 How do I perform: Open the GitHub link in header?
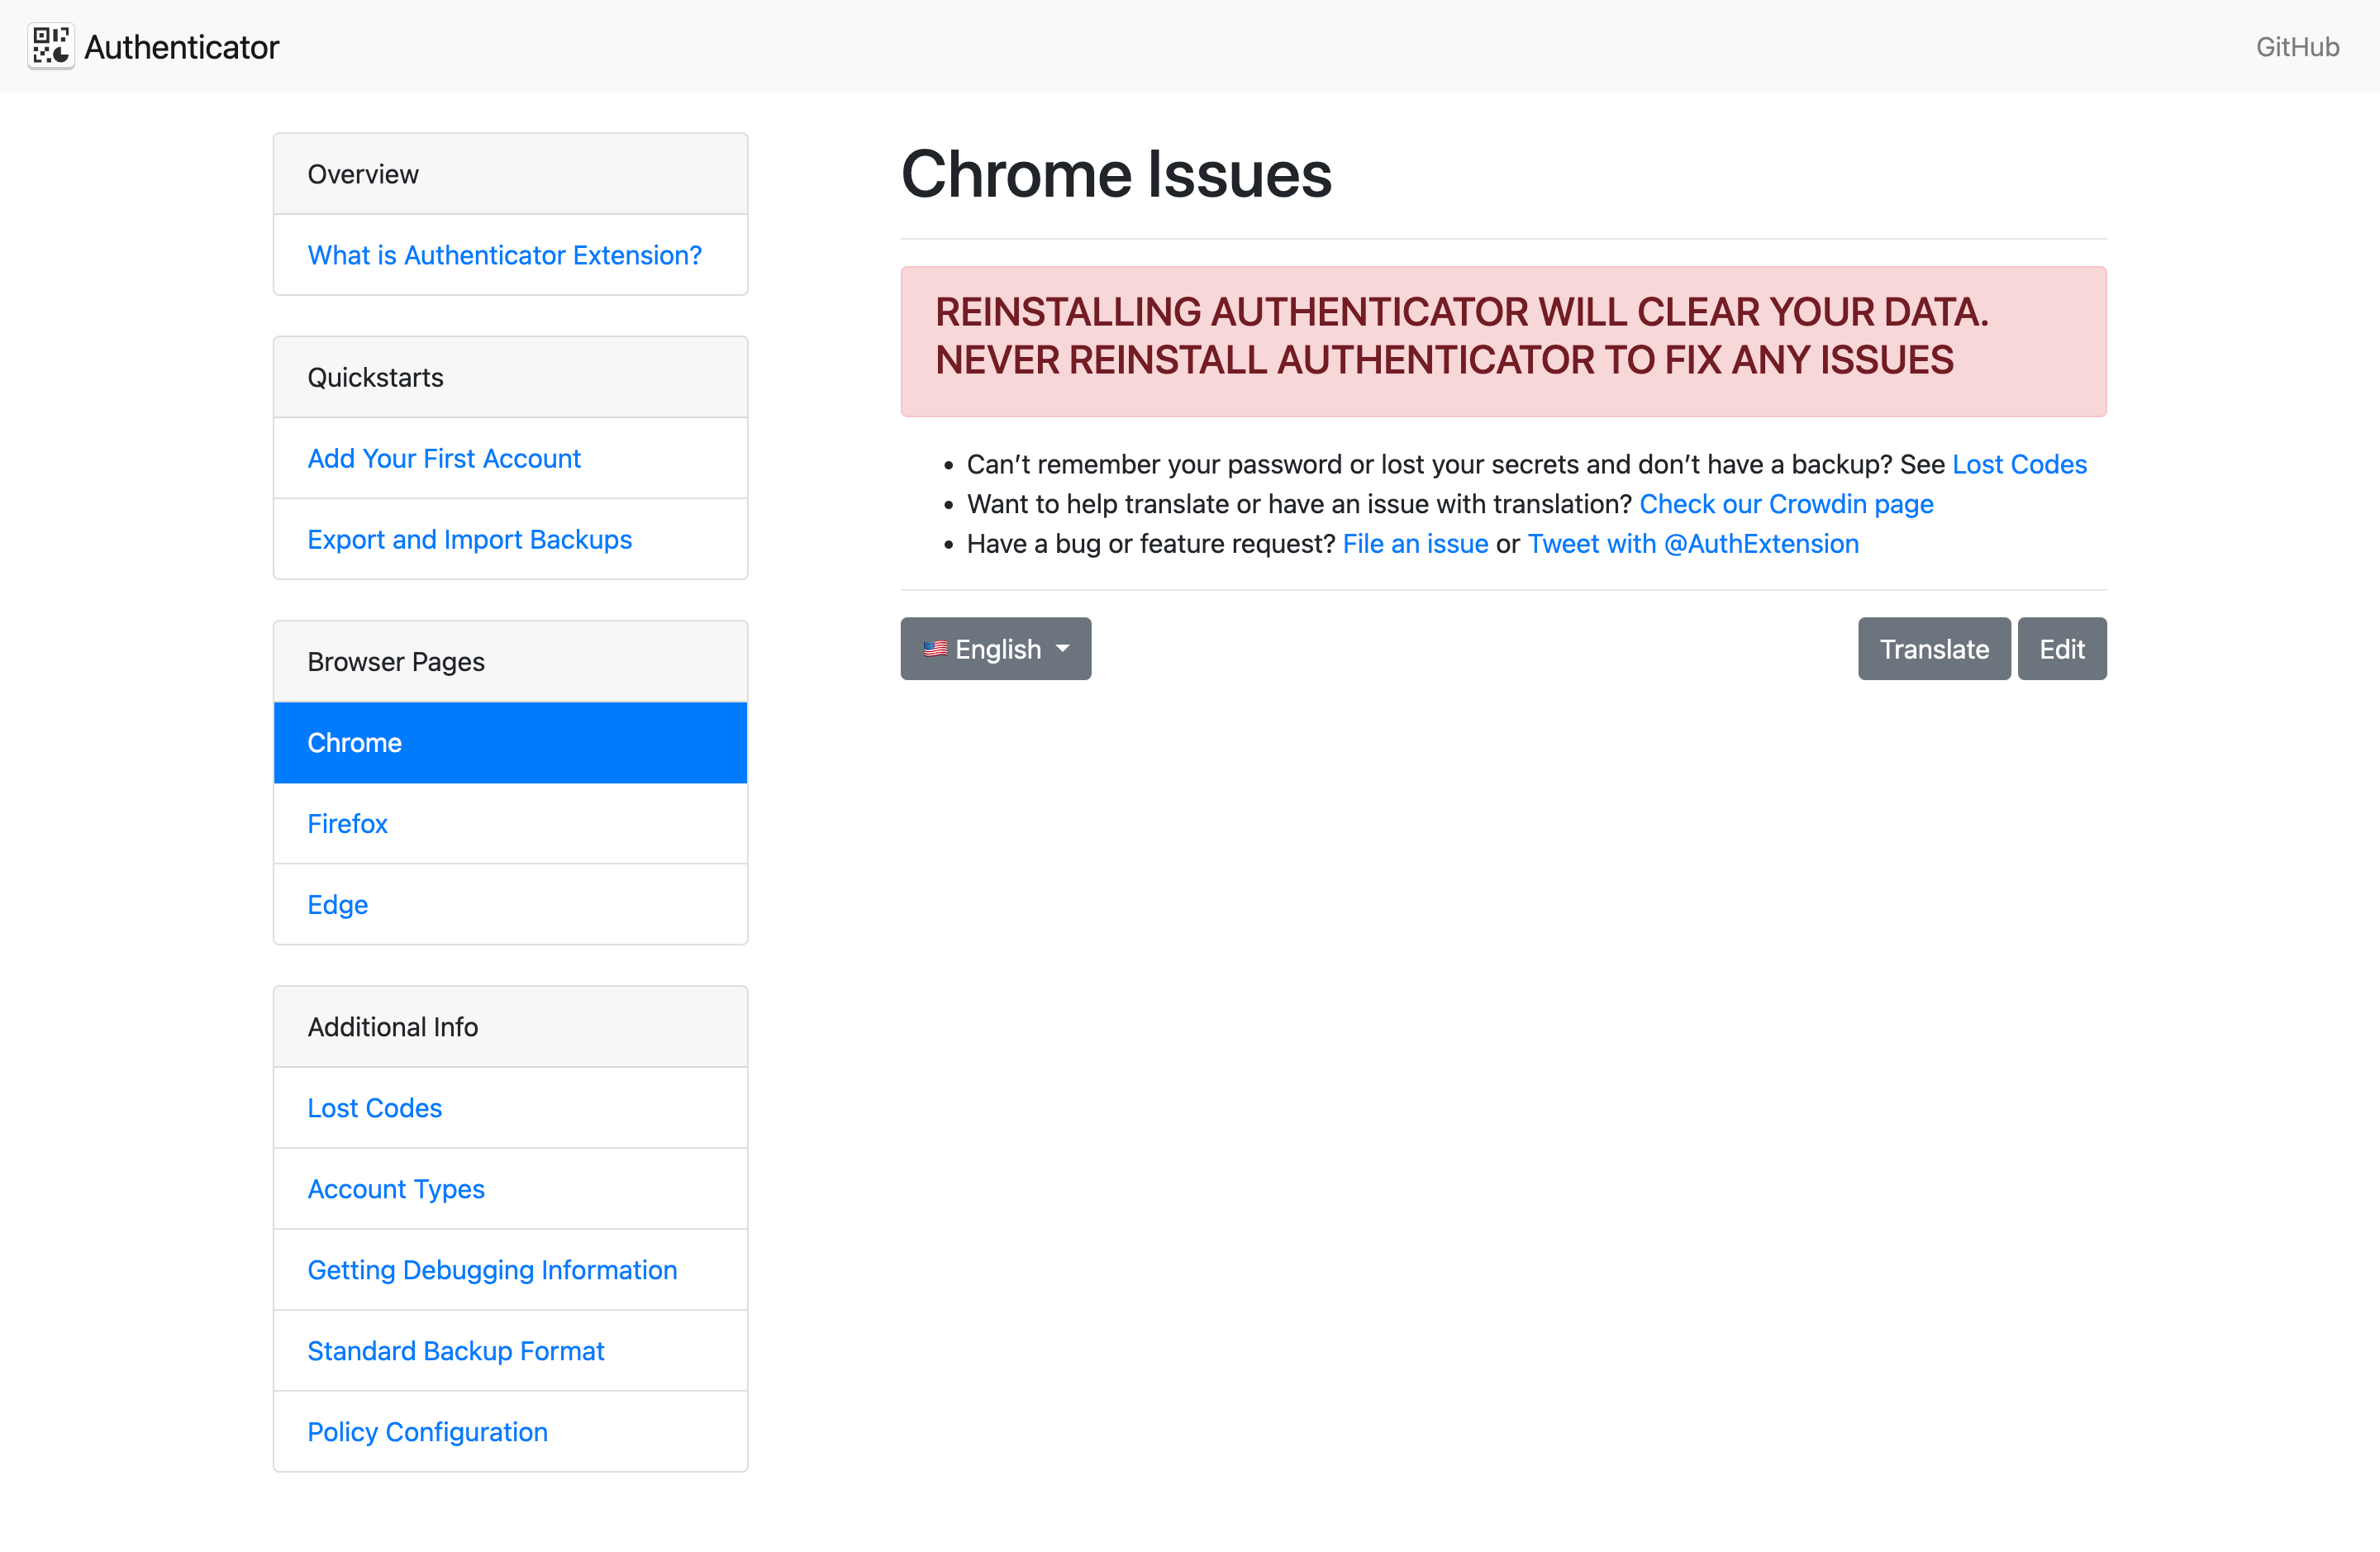point(2296,47)
